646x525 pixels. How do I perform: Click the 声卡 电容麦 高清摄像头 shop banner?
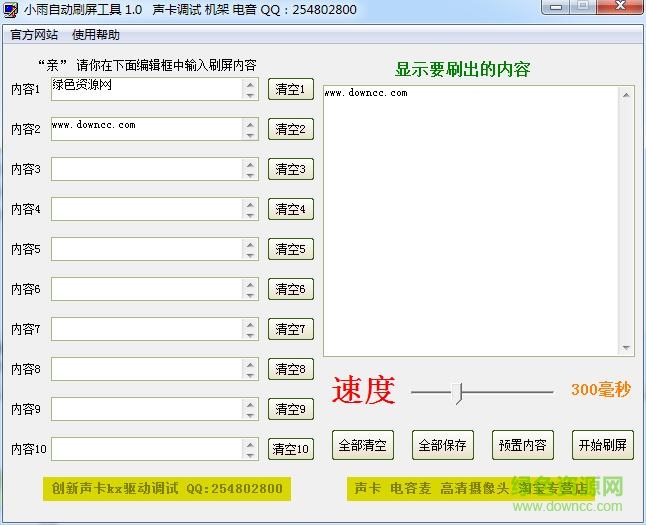coord(471,489)
